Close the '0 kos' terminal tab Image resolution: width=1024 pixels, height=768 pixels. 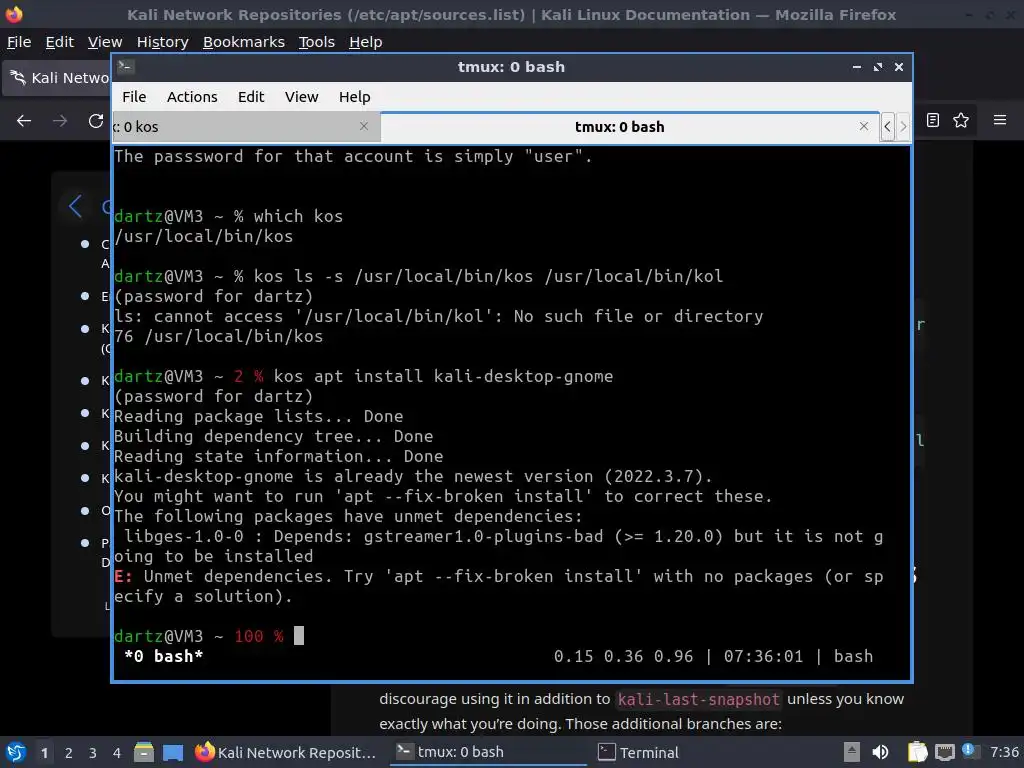tap(364, 126)
